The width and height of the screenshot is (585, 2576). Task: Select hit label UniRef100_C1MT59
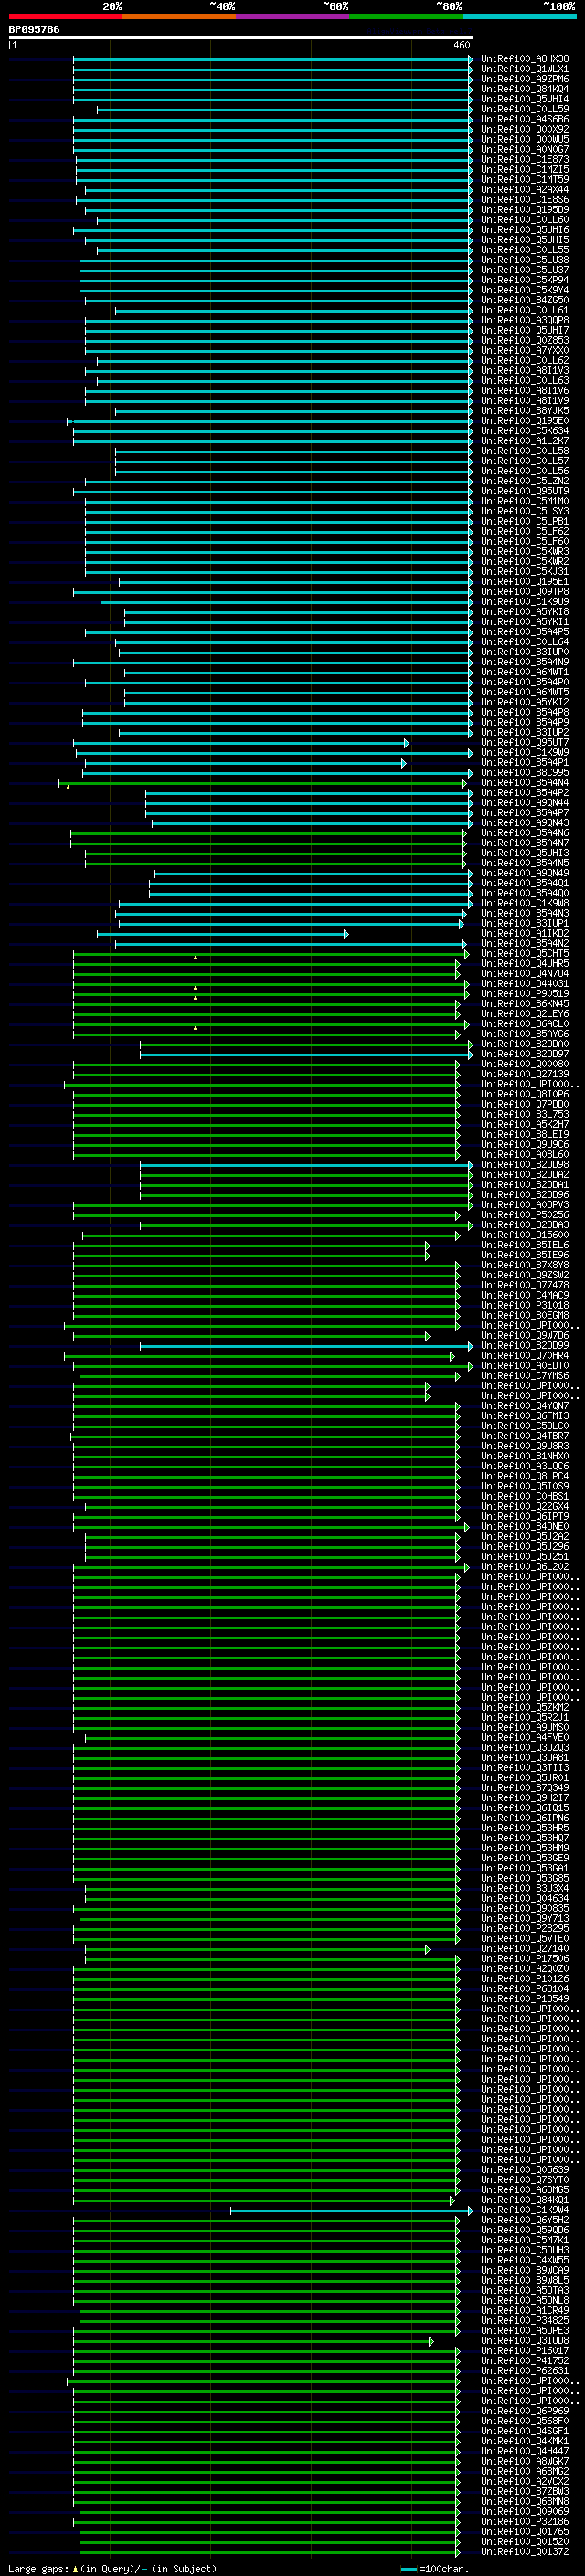point(525,179)
